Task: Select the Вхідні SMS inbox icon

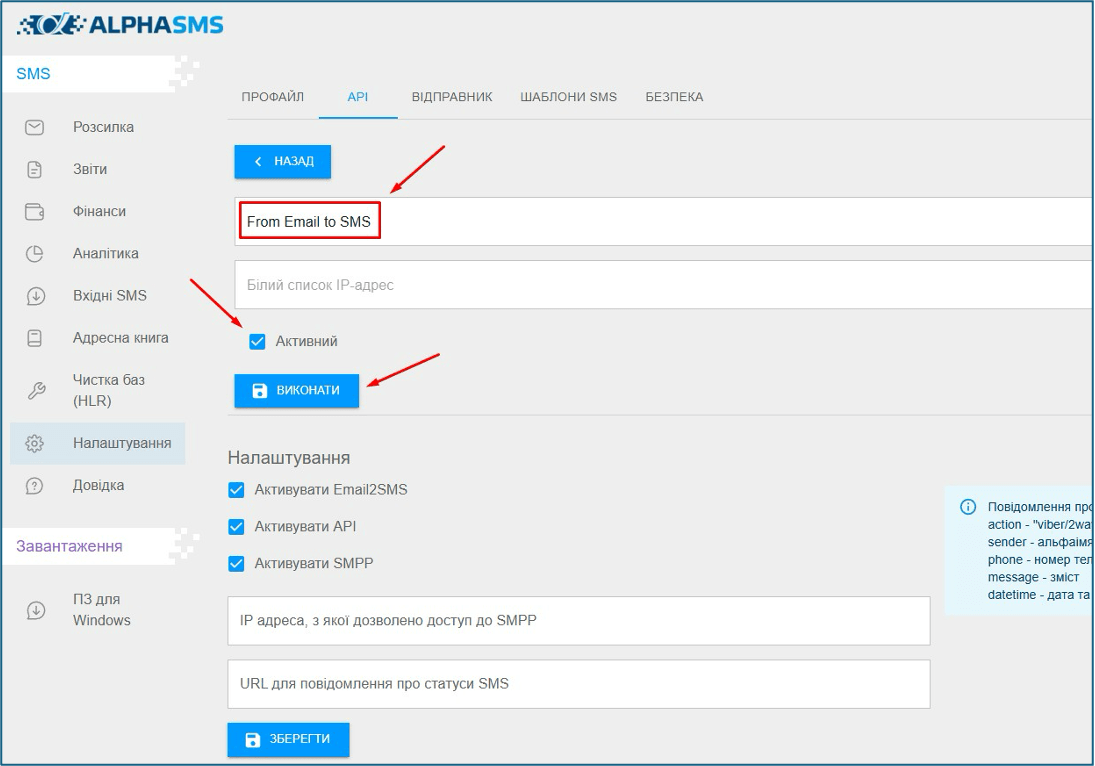Action: click(34, 295)
